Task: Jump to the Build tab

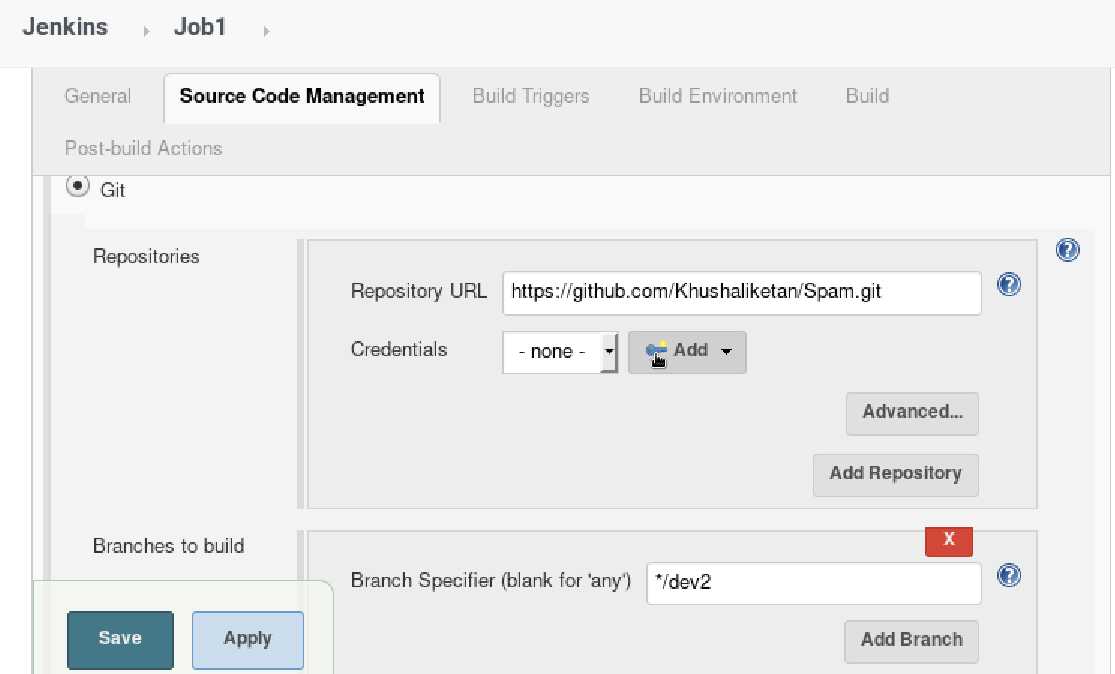Action: (x=867, y=96)
